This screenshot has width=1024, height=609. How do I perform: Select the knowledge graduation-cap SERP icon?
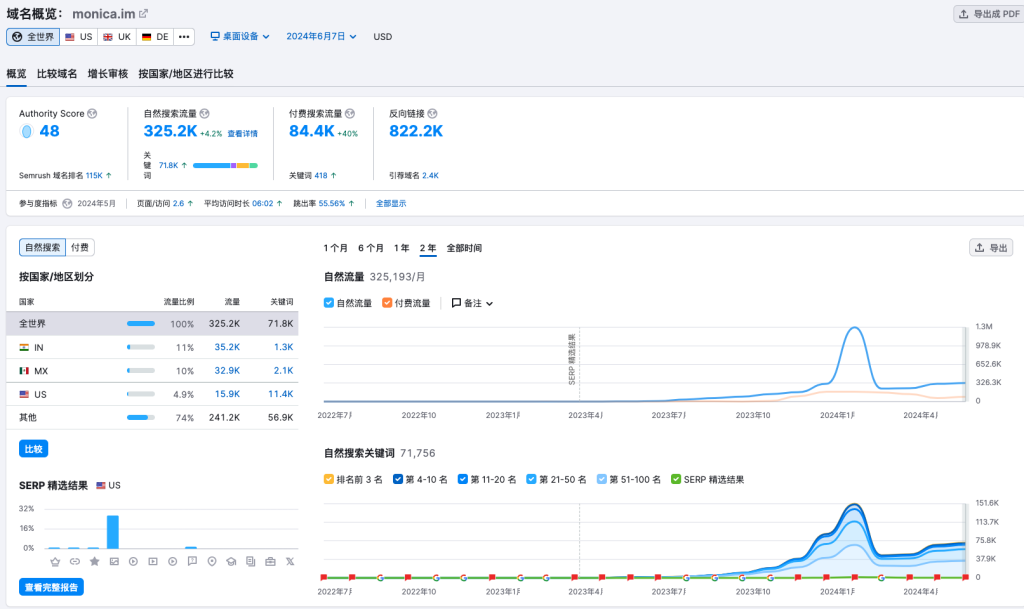tap(231, 561)
